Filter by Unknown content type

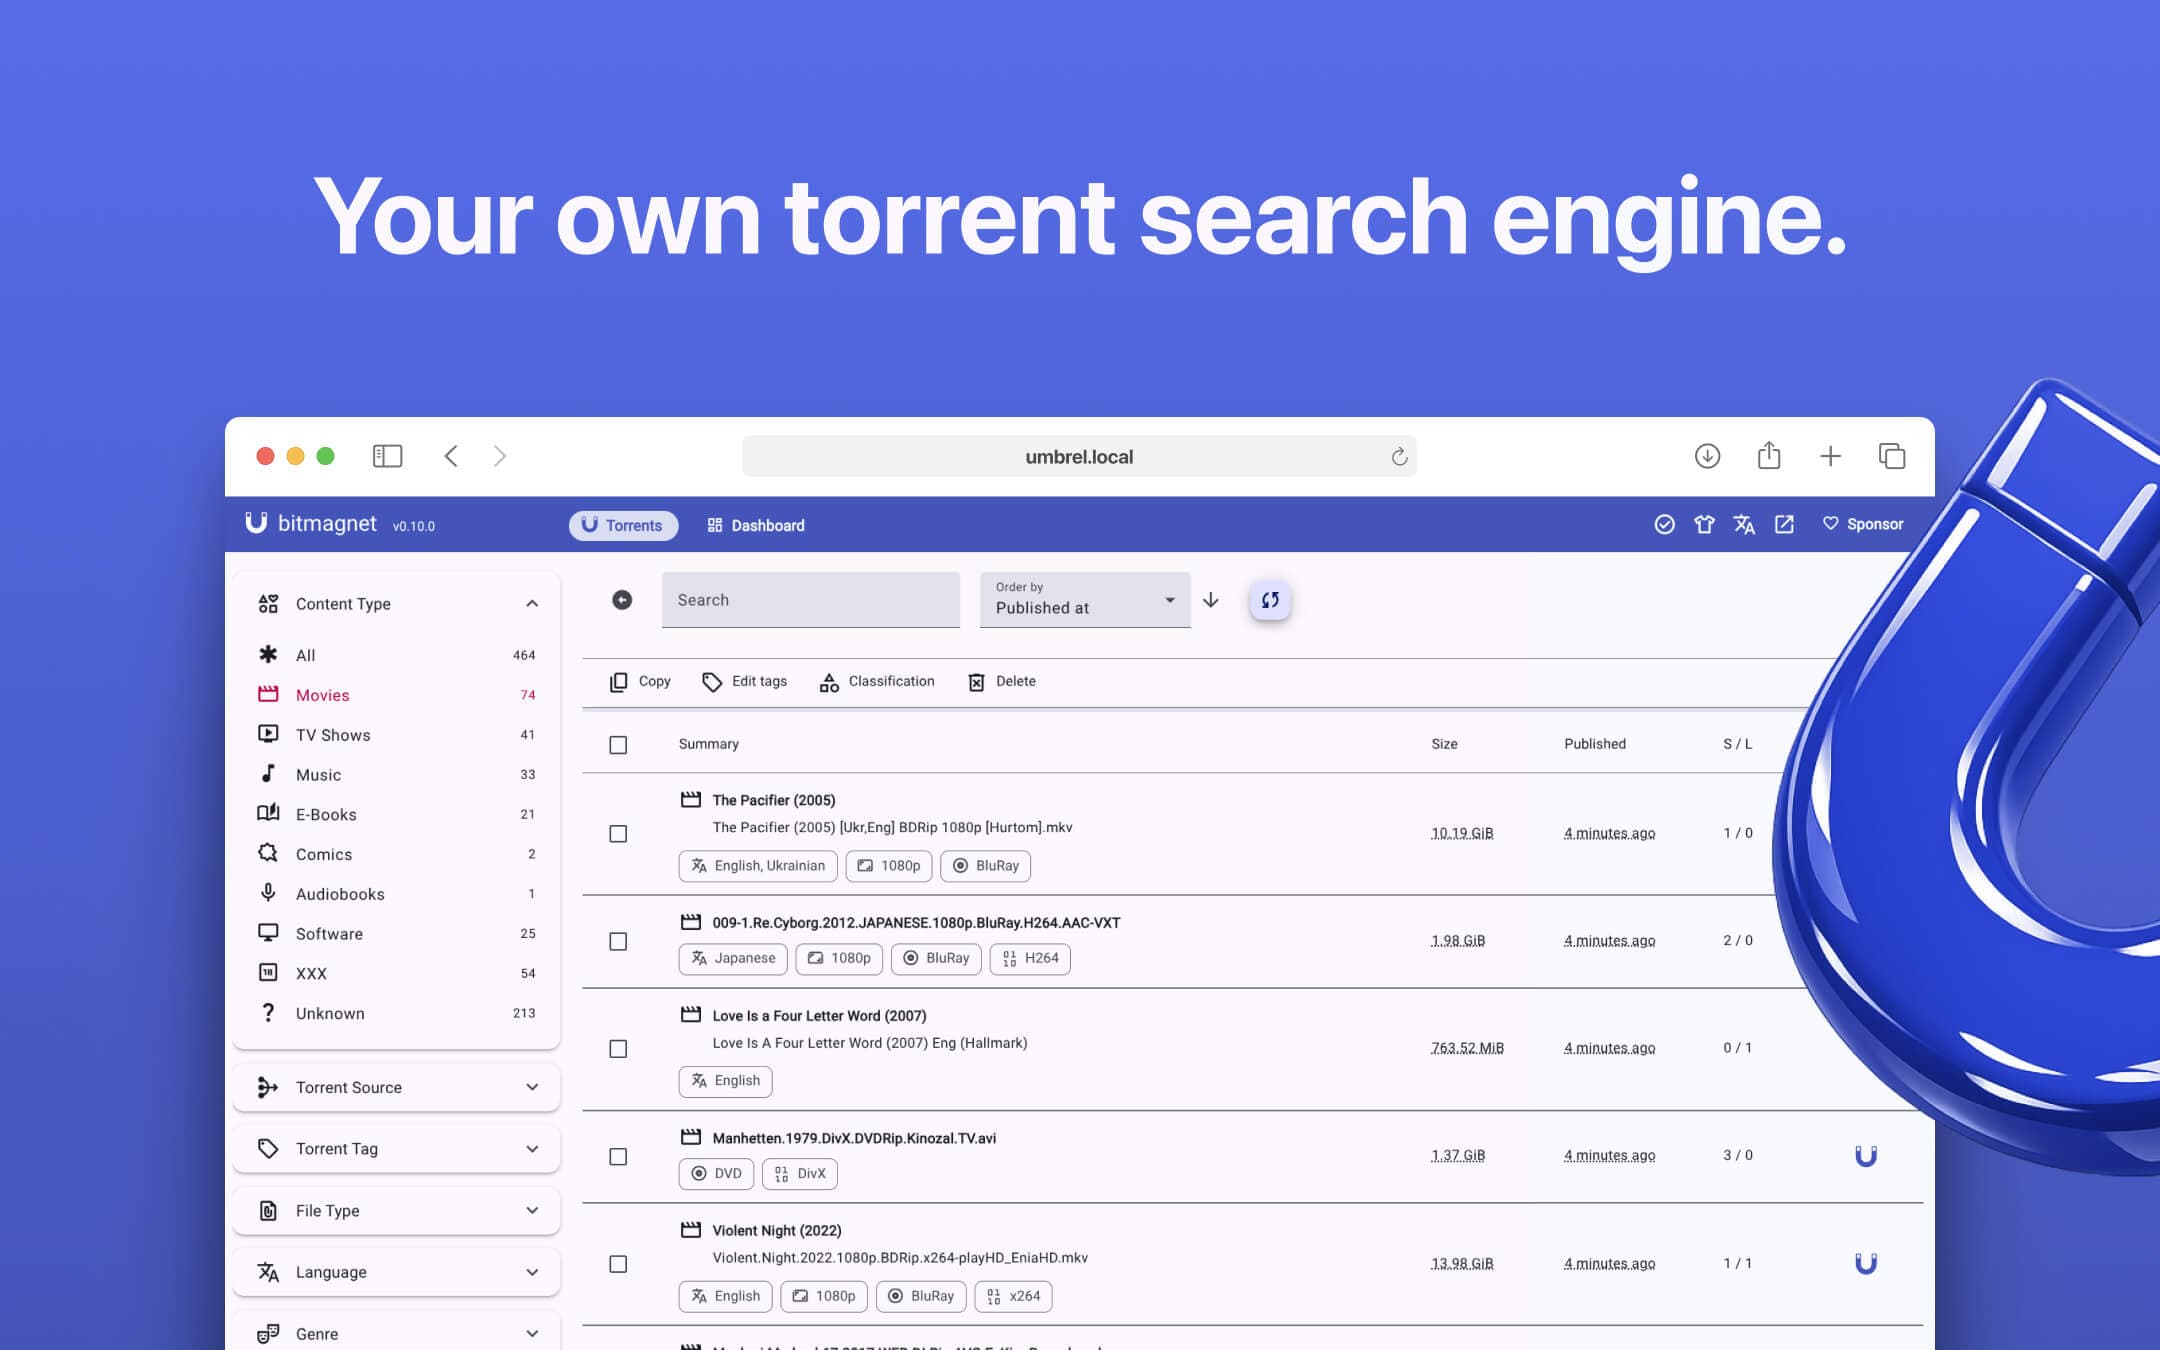click(396, 1013)
